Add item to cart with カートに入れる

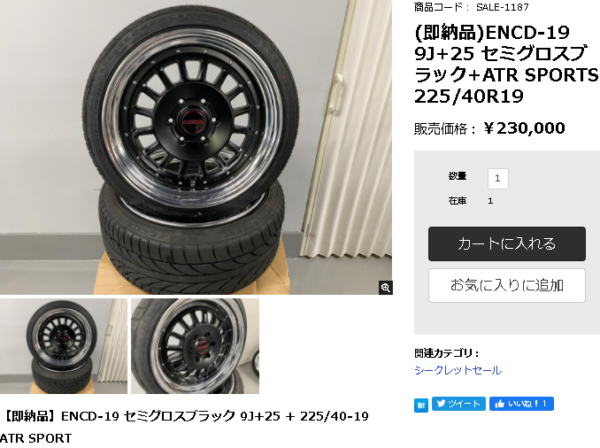507,244
